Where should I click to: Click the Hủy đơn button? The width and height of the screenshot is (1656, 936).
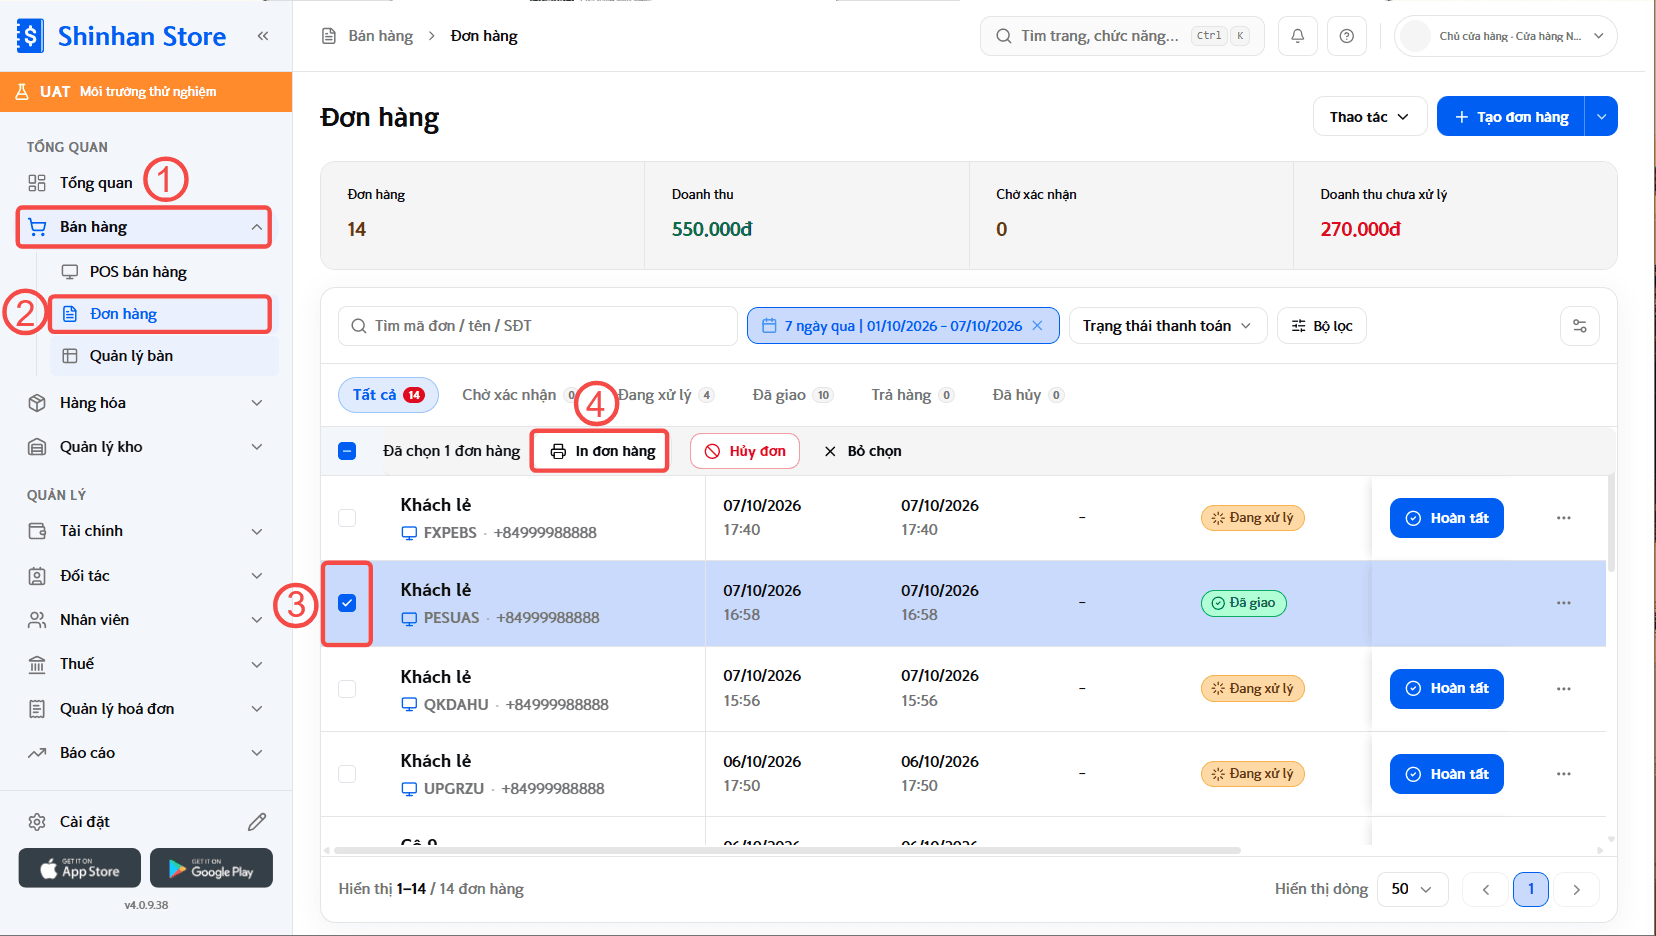pos(745,451)
